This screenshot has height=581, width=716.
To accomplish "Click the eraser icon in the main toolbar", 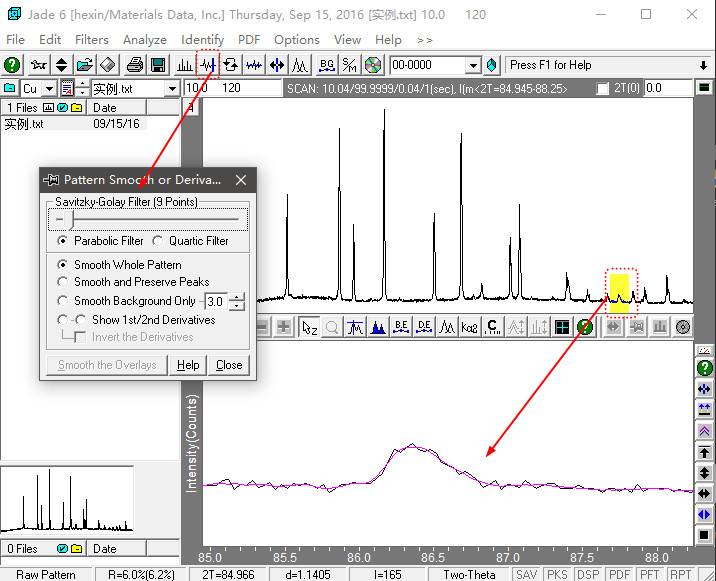I will [x=108, y=65].
